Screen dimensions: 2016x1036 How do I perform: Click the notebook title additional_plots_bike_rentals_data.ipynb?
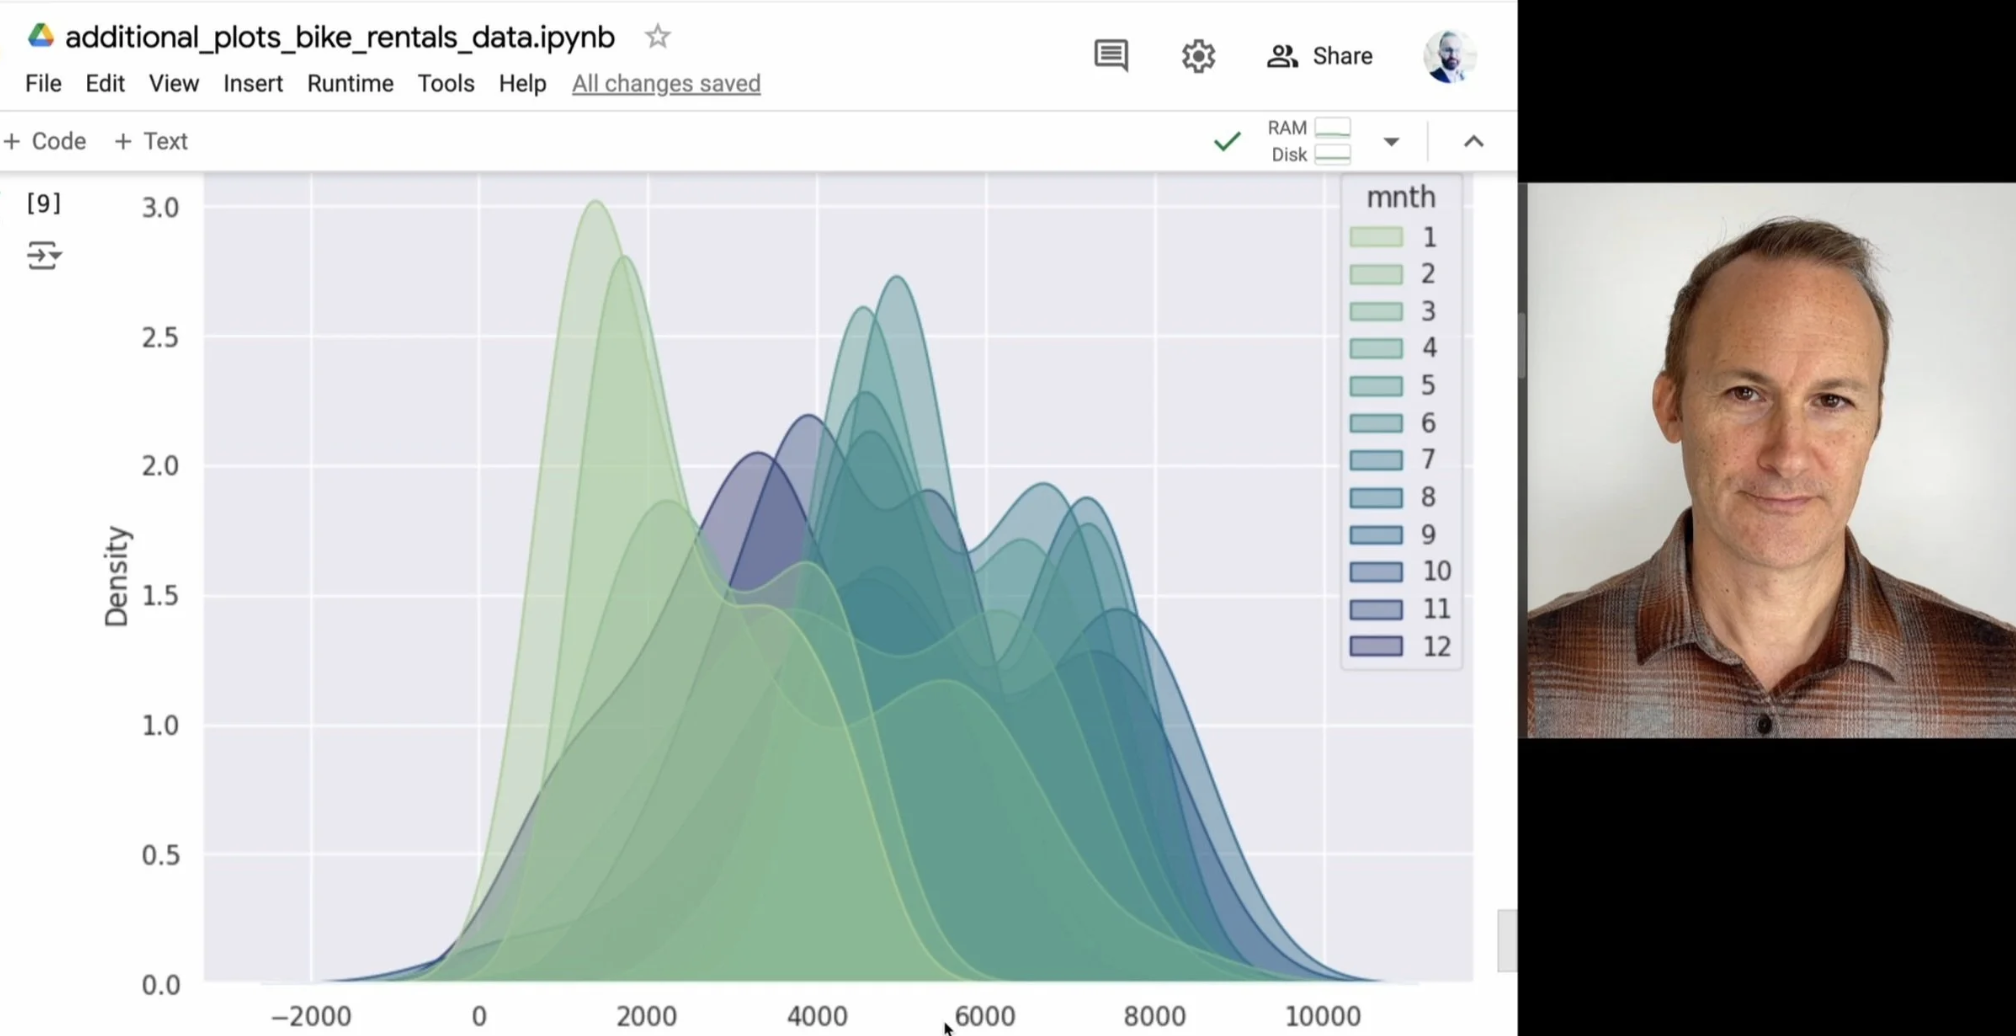[x=340, y=37]
